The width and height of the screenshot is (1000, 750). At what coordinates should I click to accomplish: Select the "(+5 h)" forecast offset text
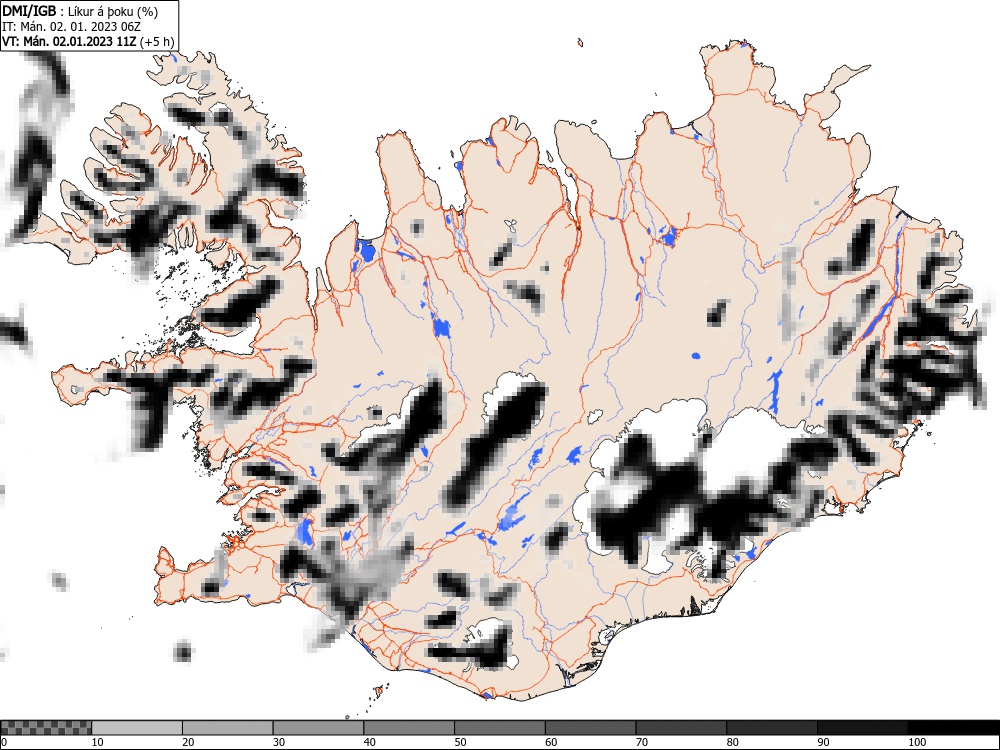pyautogui.click(x=157, y=42)
